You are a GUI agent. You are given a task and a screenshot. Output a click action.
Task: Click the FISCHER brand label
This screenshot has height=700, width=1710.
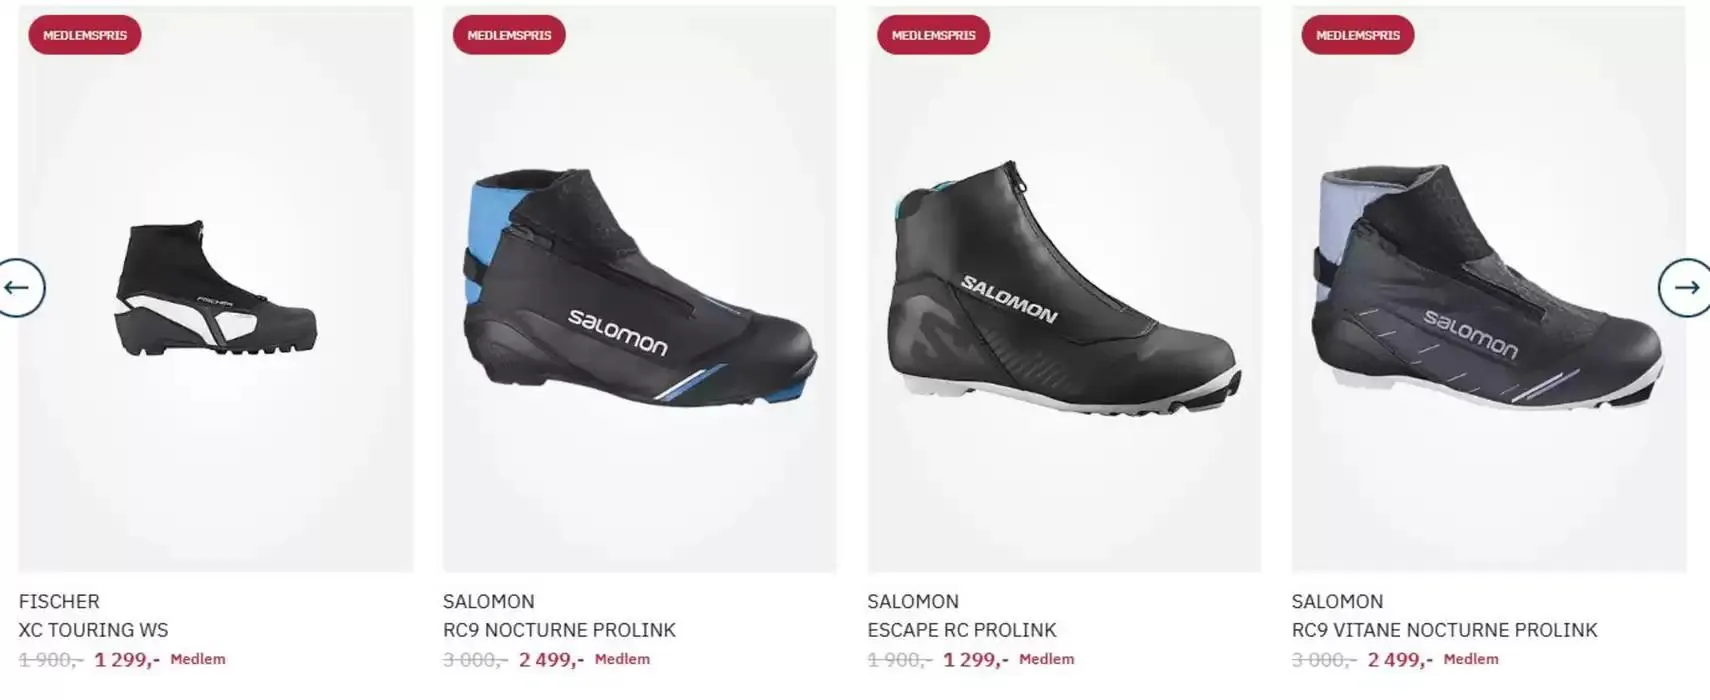pos(59,601)
